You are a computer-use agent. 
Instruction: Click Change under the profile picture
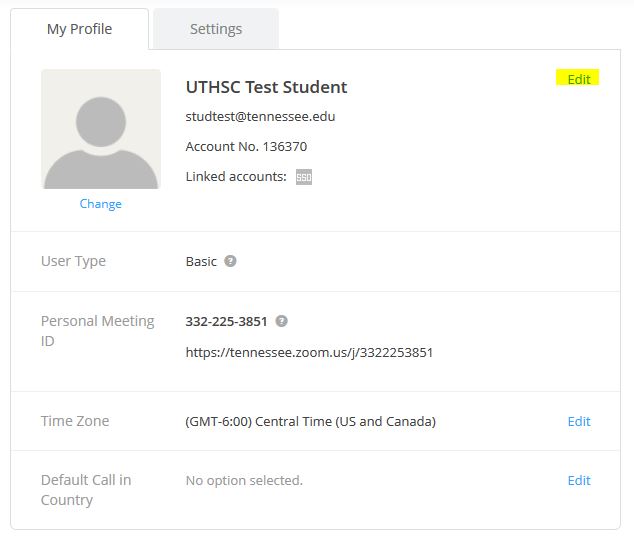pos(100,204)
